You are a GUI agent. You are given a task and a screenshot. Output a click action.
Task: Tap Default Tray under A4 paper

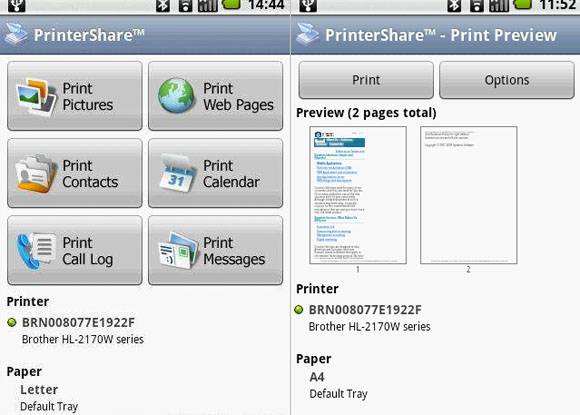pos(338,394)
